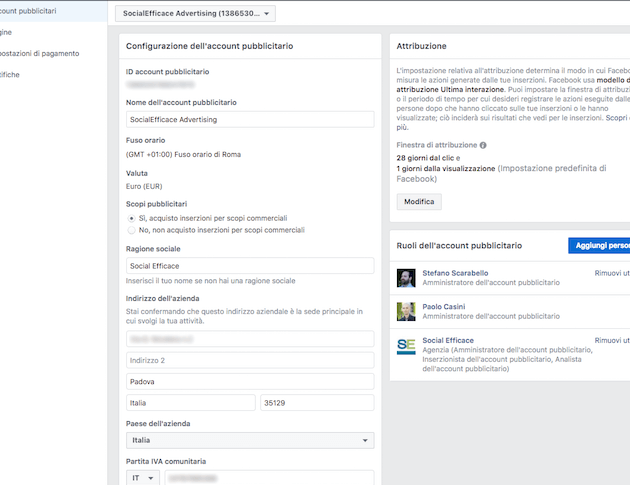
Task: Open the Pagine sidebar item
Action: coord(6,32)
